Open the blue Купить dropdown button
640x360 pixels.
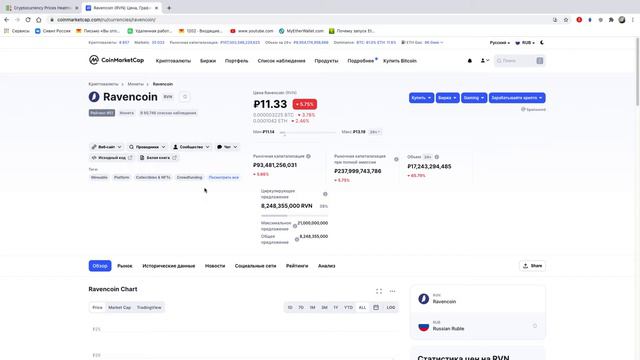click(x=421, y=98)
